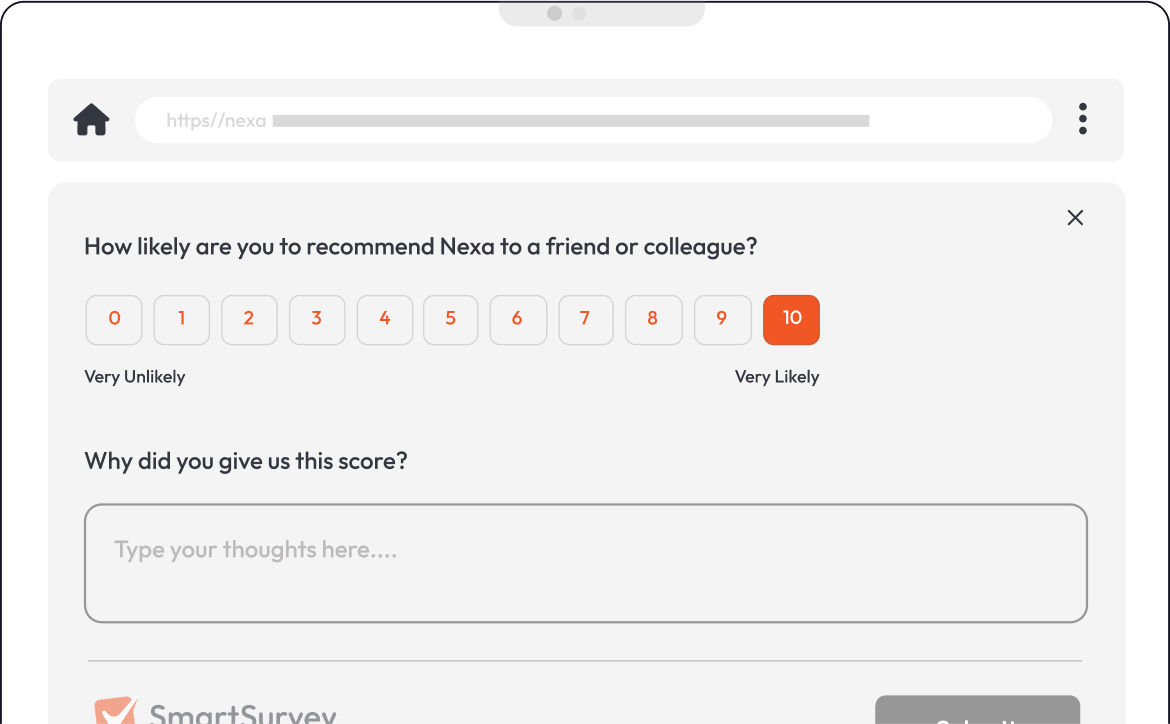Select the middle rating 5
This screenshot has width=1170, height=724.
(451, 320)
